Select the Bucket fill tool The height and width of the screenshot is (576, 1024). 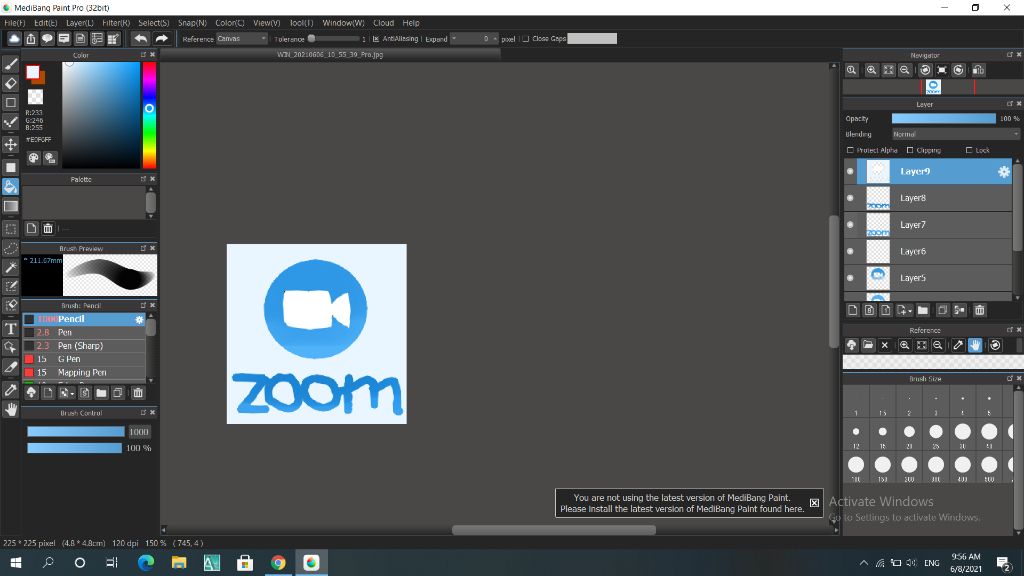point(10,187)
